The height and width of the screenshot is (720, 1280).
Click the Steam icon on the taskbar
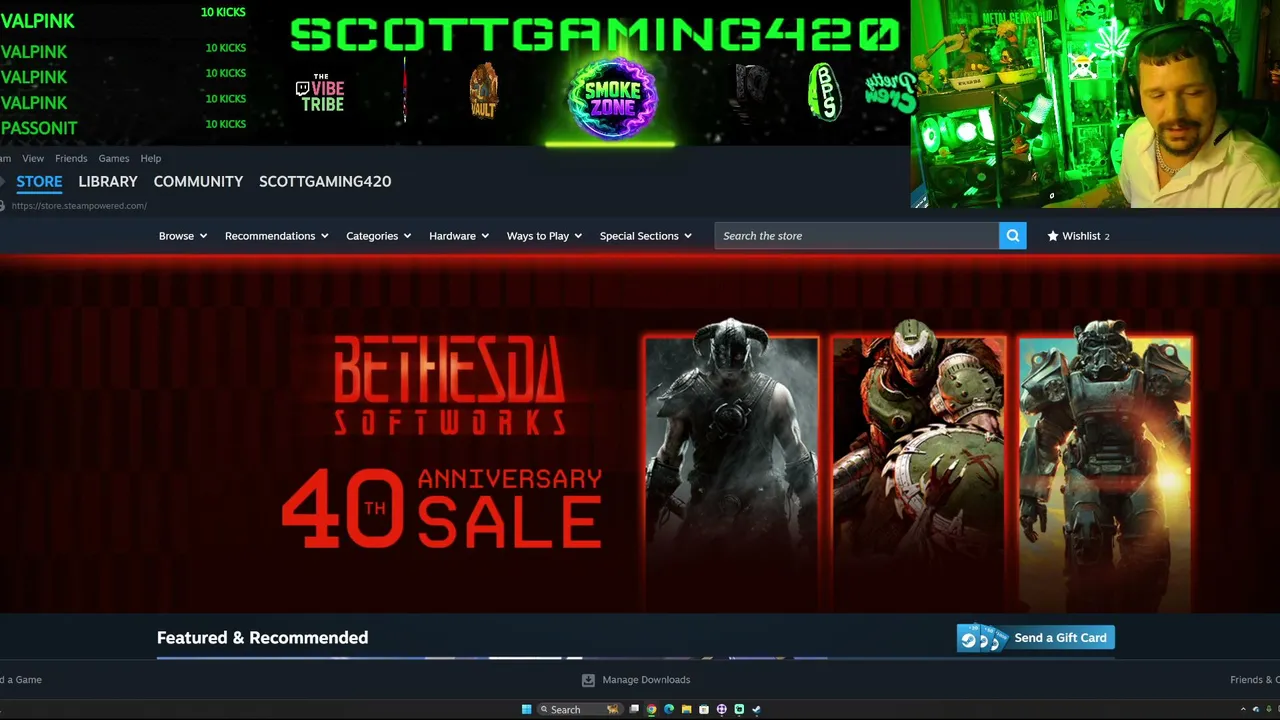(x=756, y=709)
